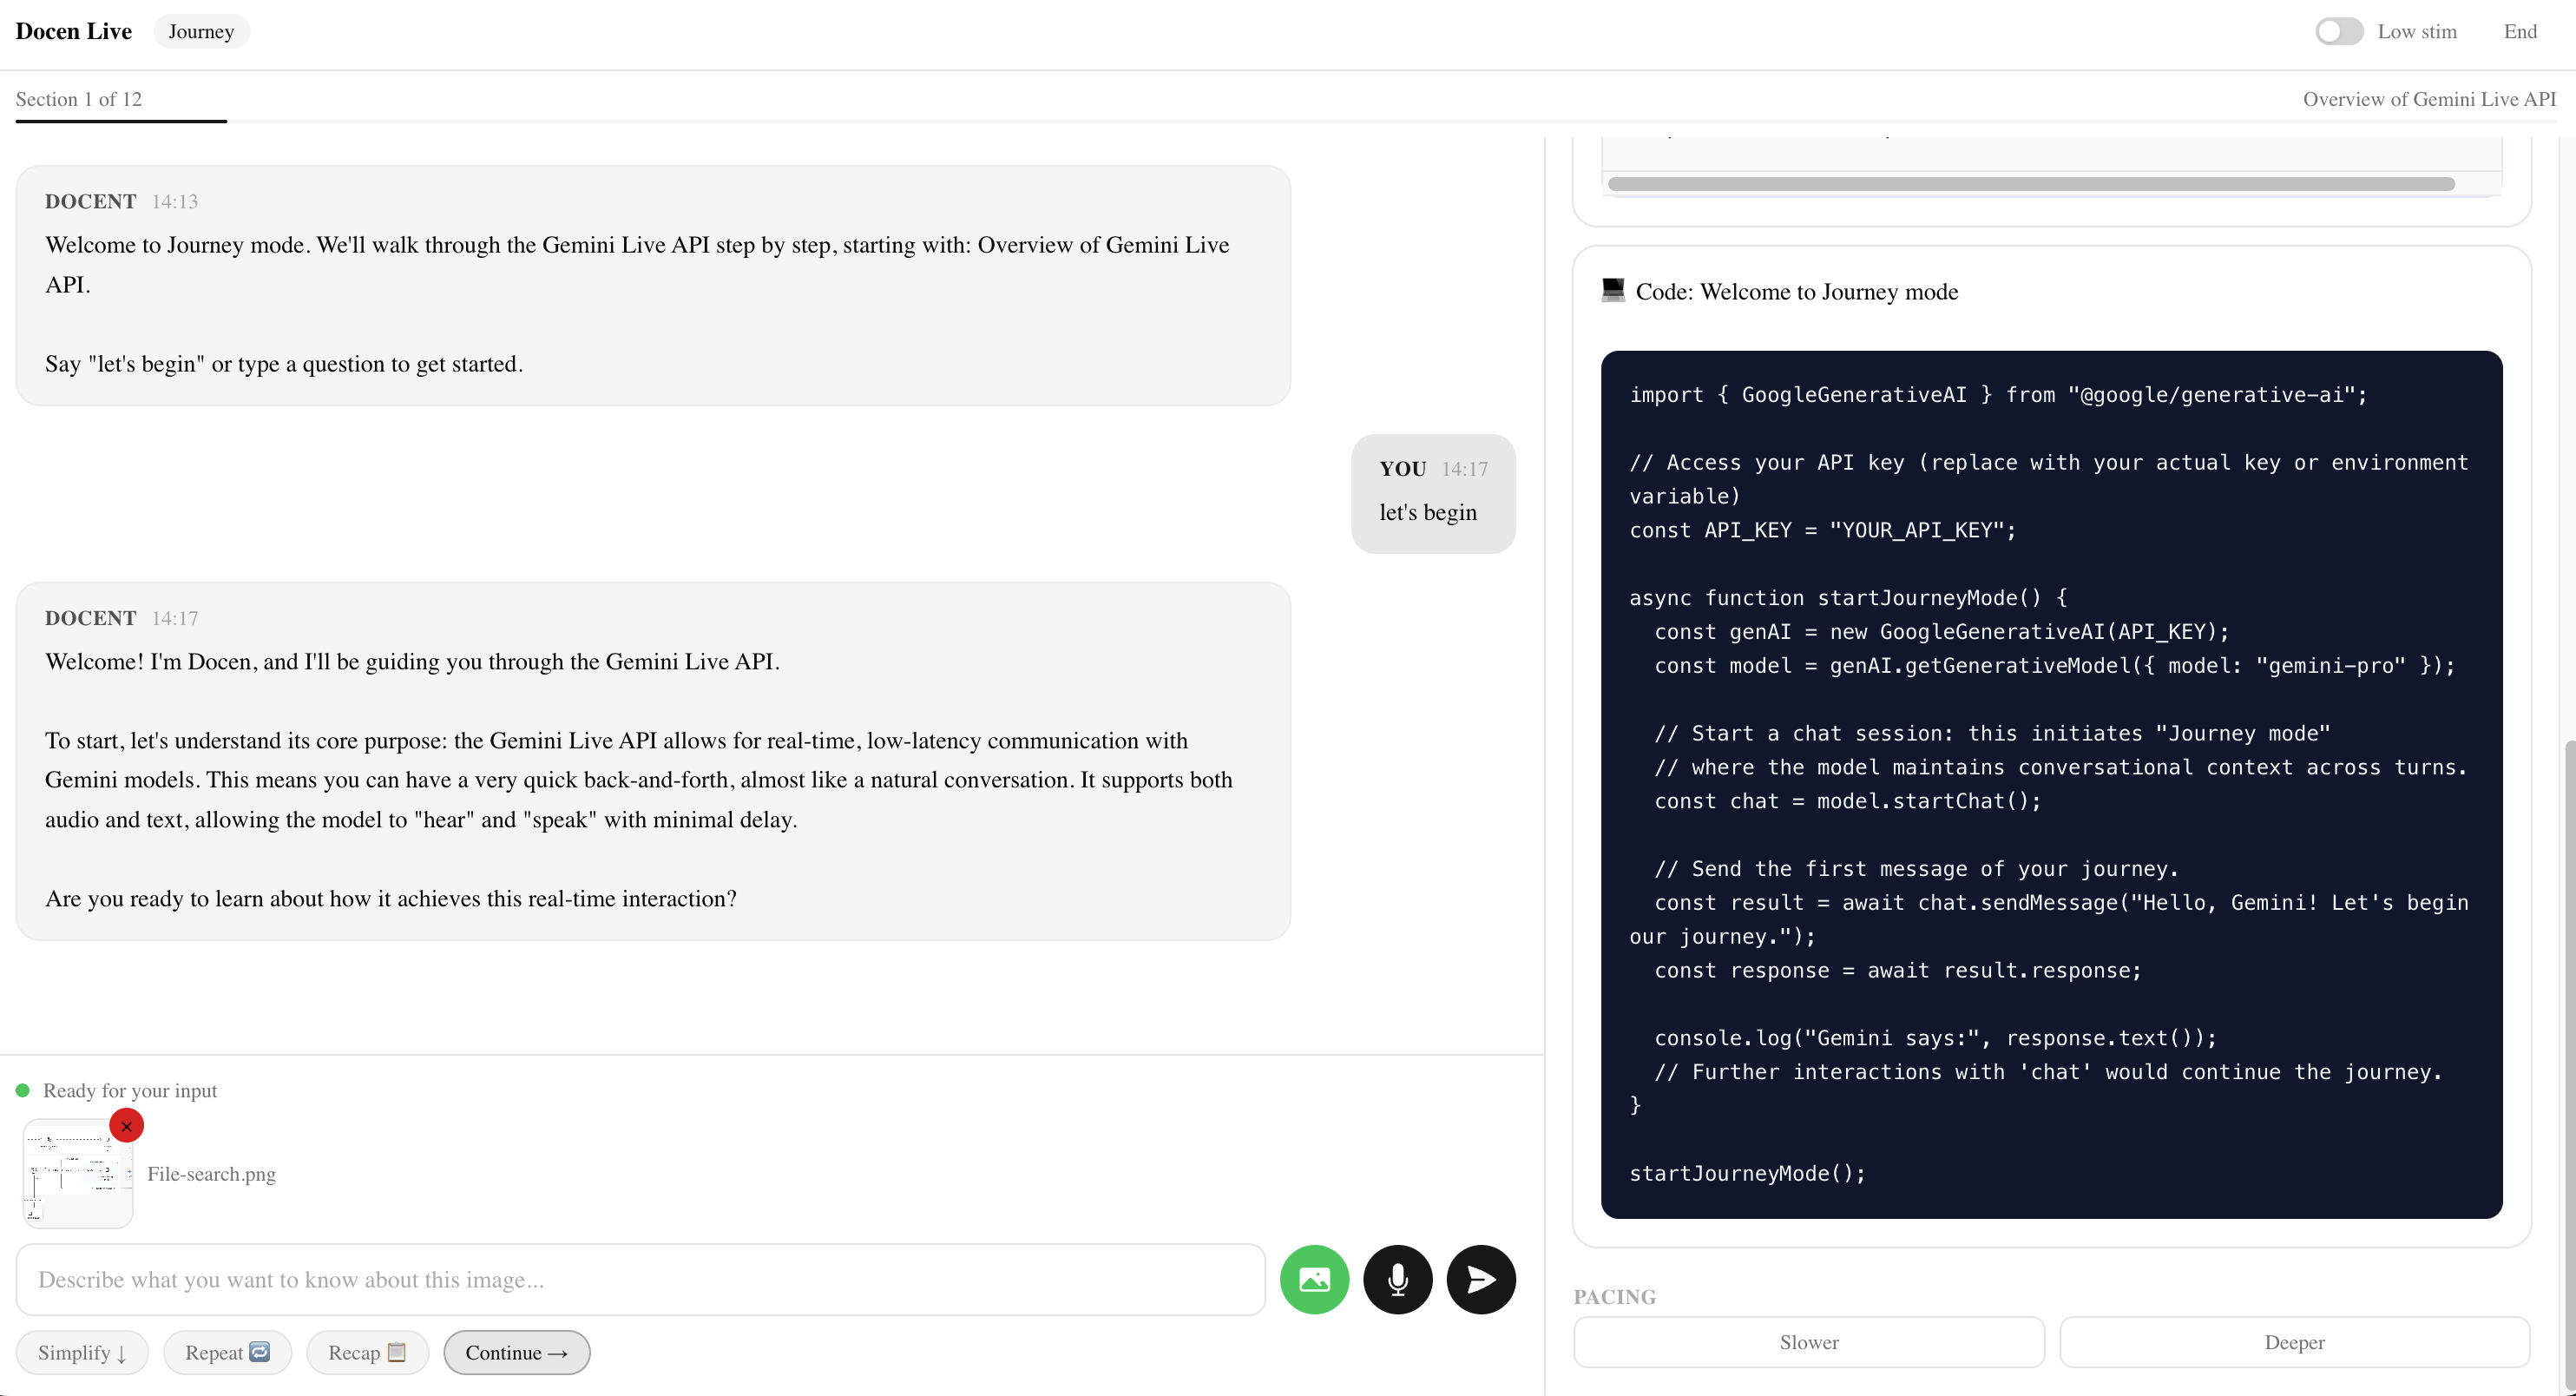Click the message input field
Screen dimensions: 2576x1396
640,1279
